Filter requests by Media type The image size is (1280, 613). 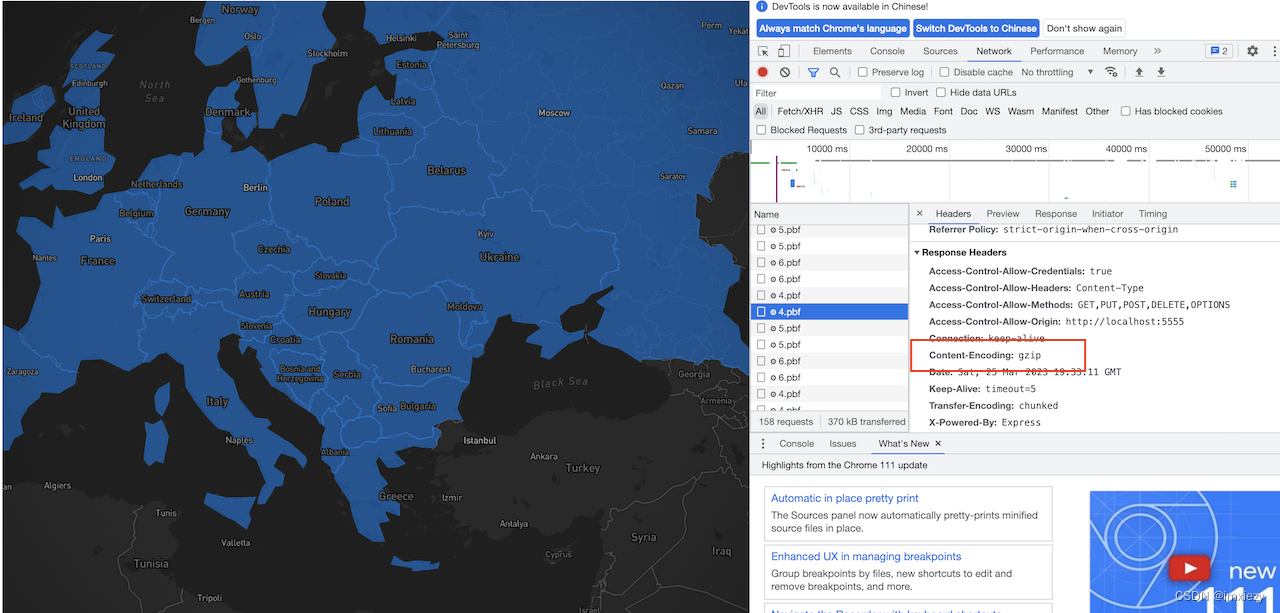pyautogui.click(x=913, y=111)
